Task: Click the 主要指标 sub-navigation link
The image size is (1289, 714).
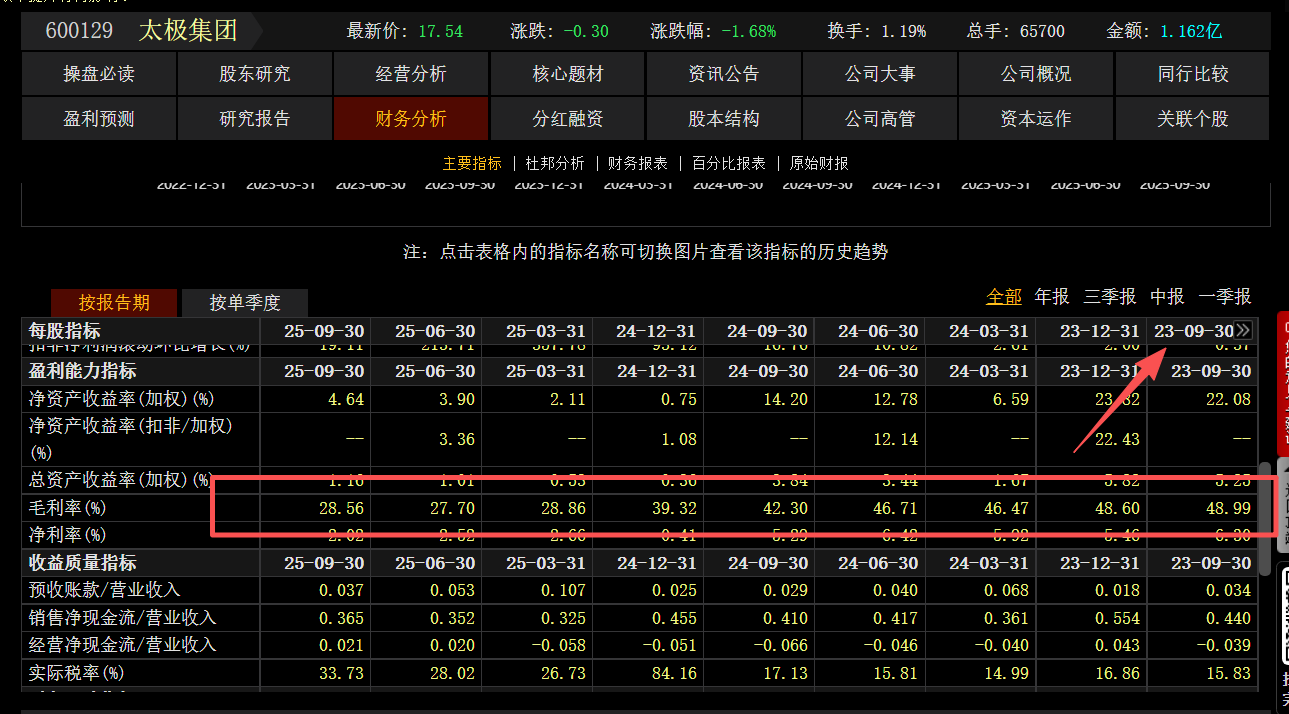Action: (472, 163)
